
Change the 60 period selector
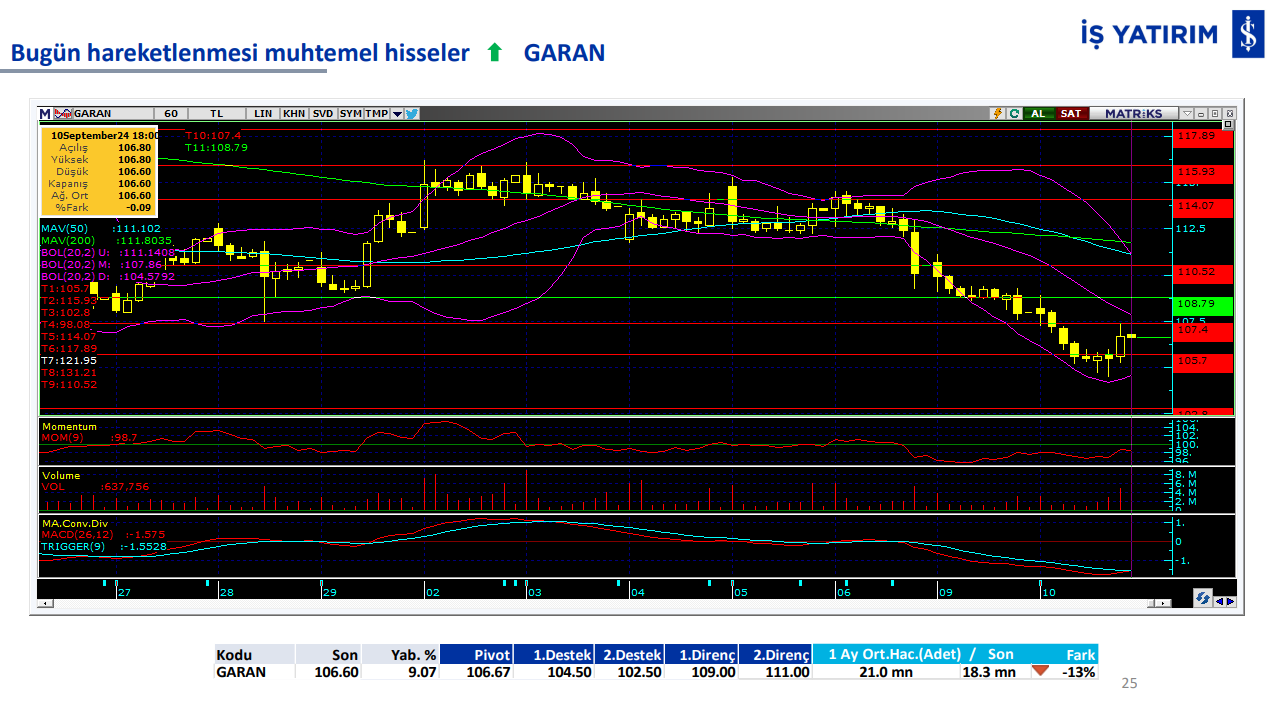point(171,114)
